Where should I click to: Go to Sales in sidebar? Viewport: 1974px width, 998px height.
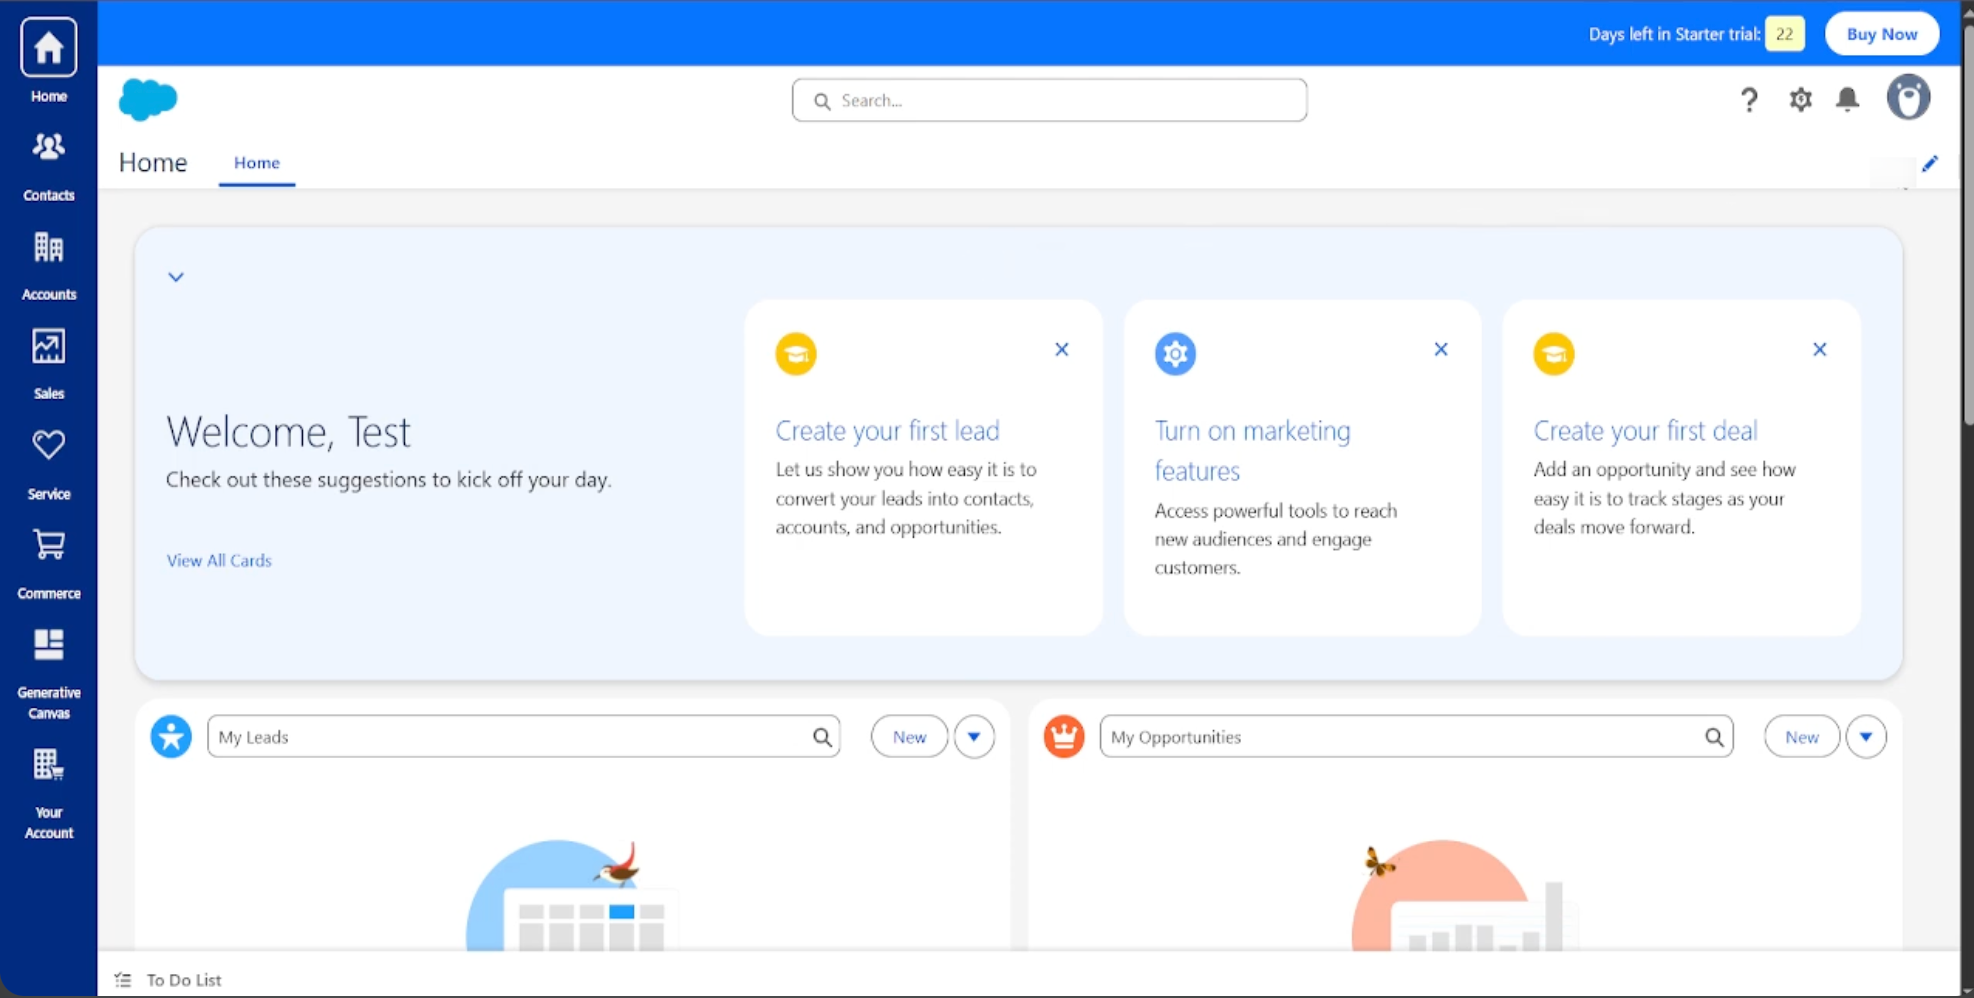pos(48,364)
